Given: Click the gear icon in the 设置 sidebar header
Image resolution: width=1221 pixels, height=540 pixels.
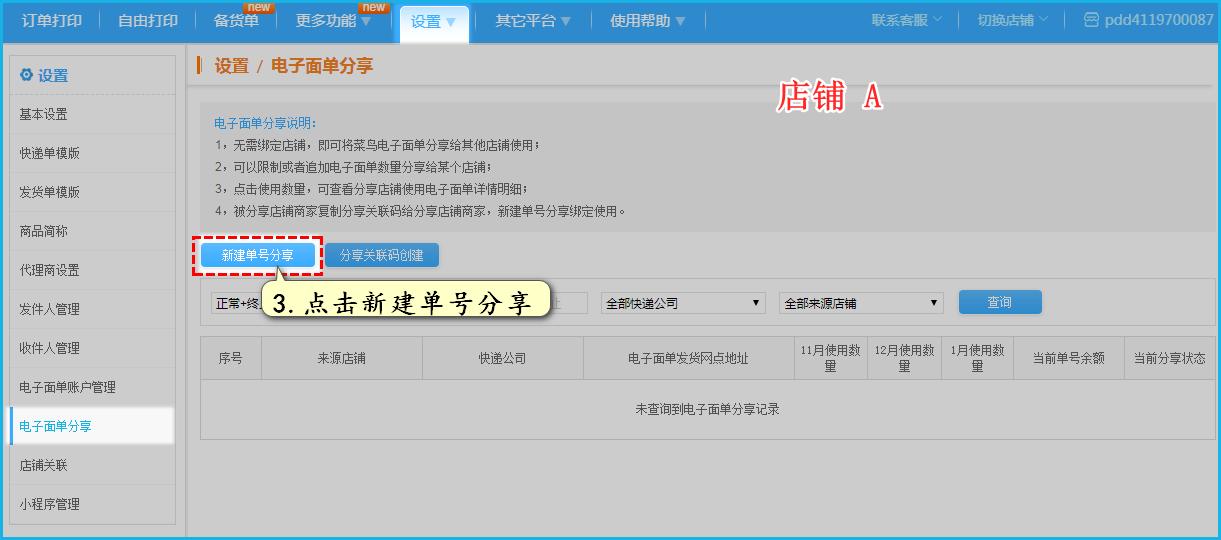Looking at the screenshot, I should (x=26, y=75).
